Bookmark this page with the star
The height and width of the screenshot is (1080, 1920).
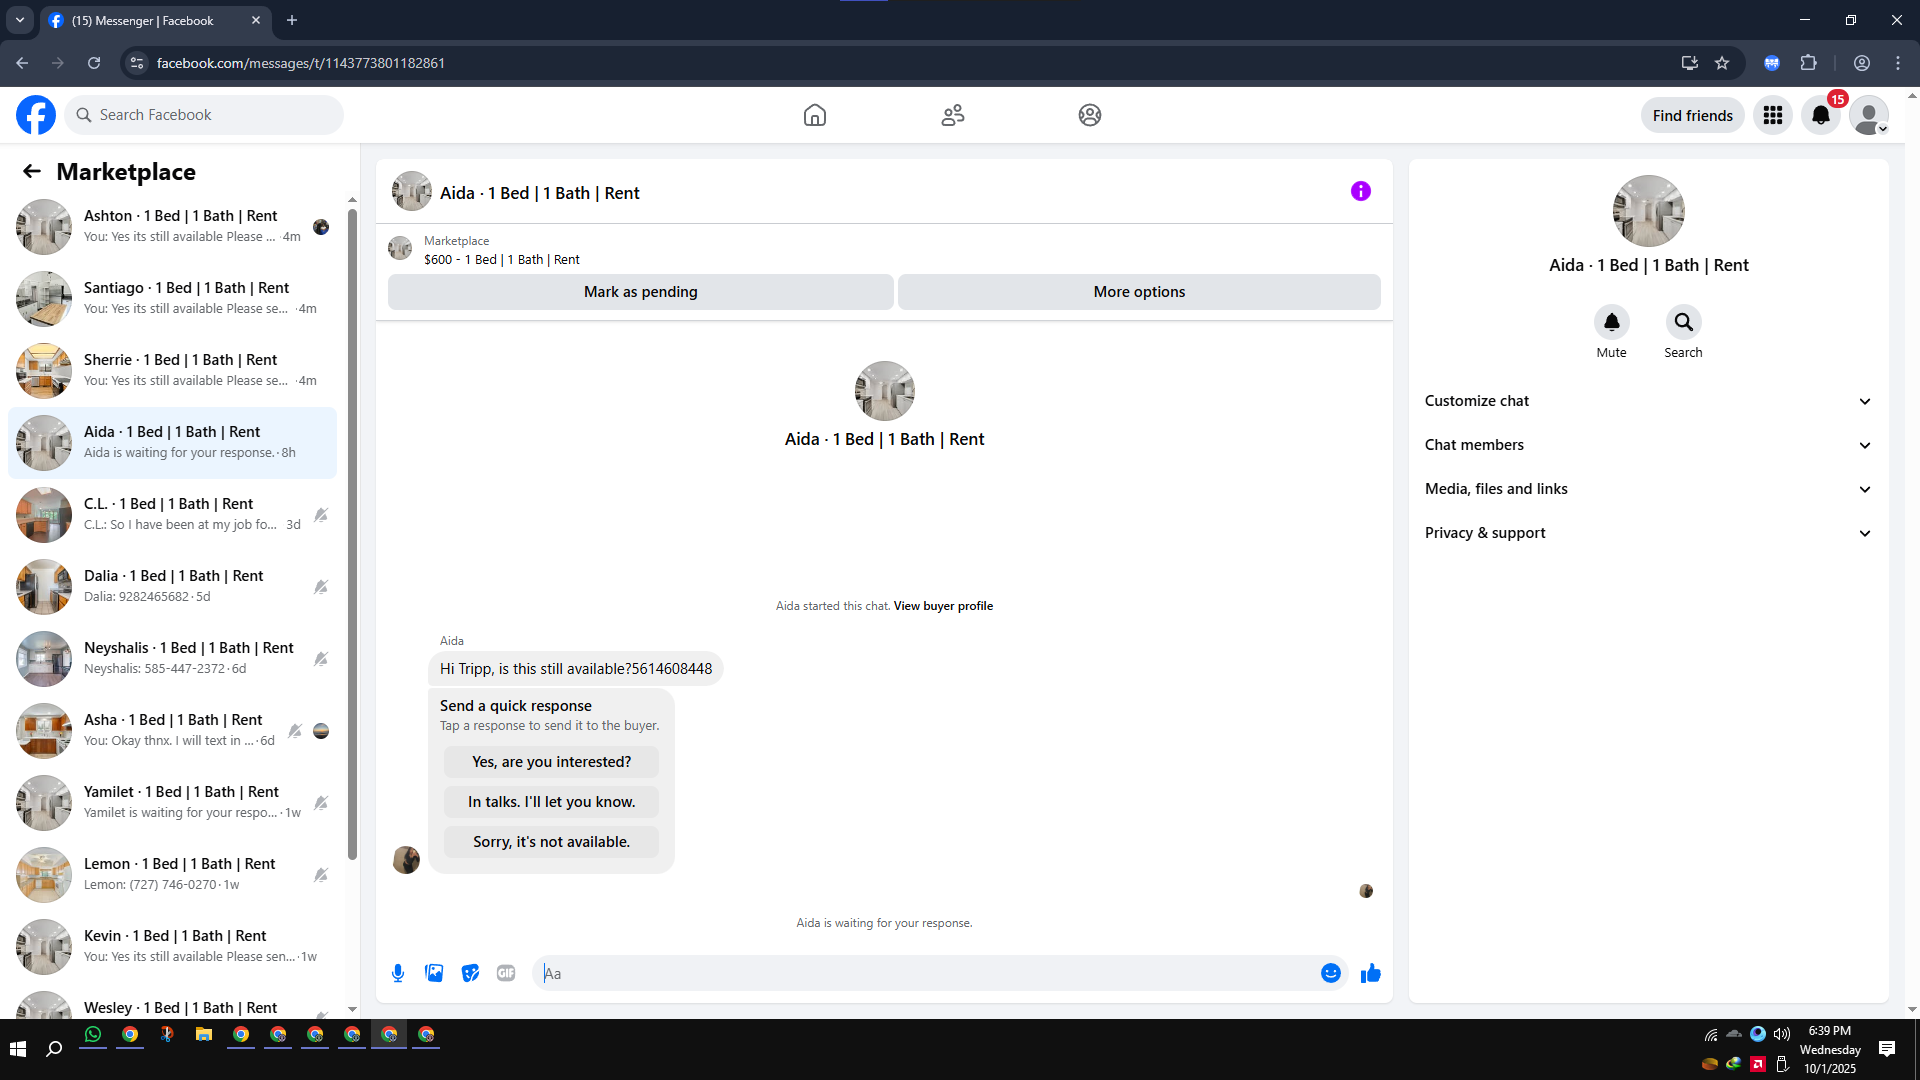click(x=1722, y=63)
